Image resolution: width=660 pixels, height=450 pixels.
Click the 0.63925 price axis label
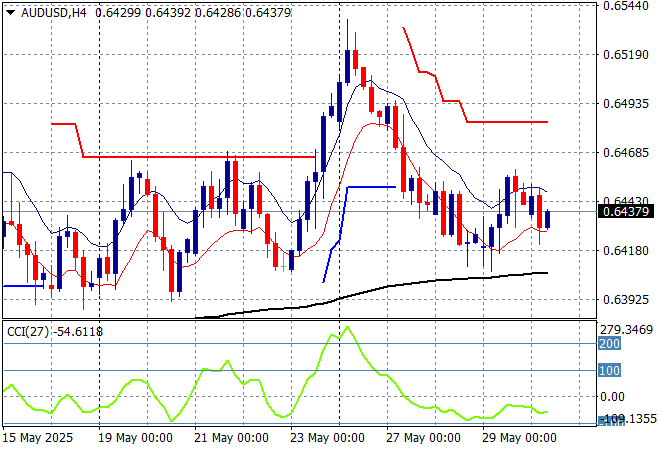[626, 299]
